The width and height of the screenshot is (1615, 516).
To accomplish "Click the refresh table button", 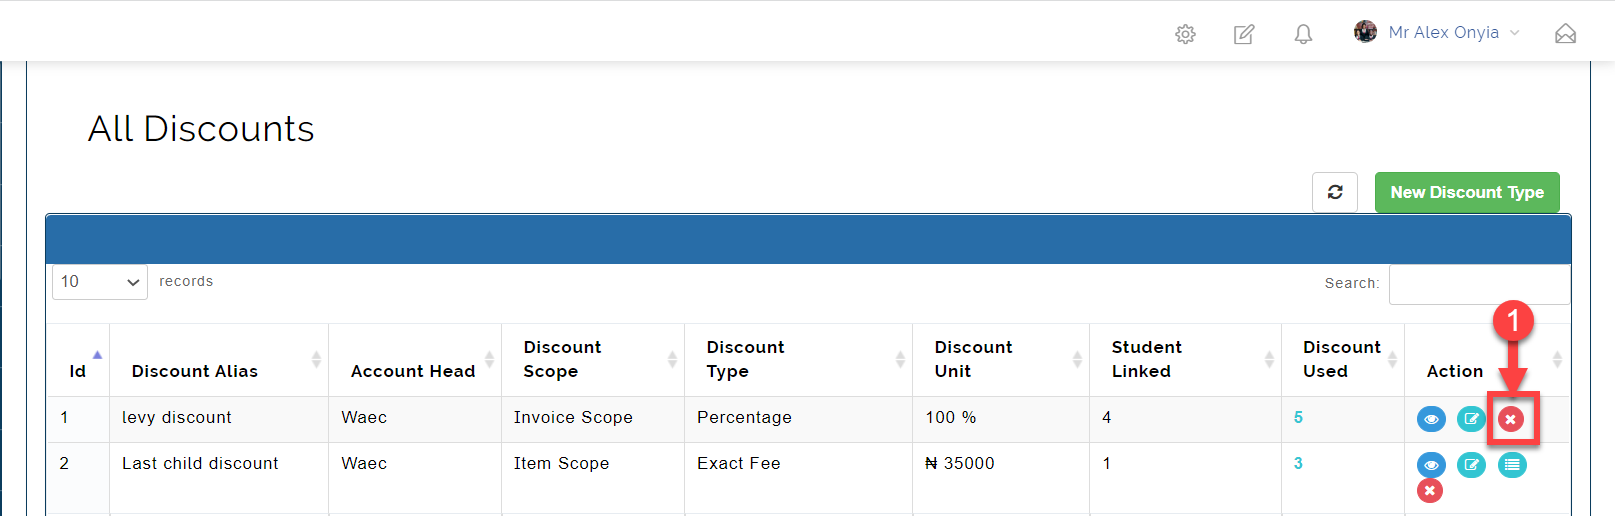I will [1335, 192].
